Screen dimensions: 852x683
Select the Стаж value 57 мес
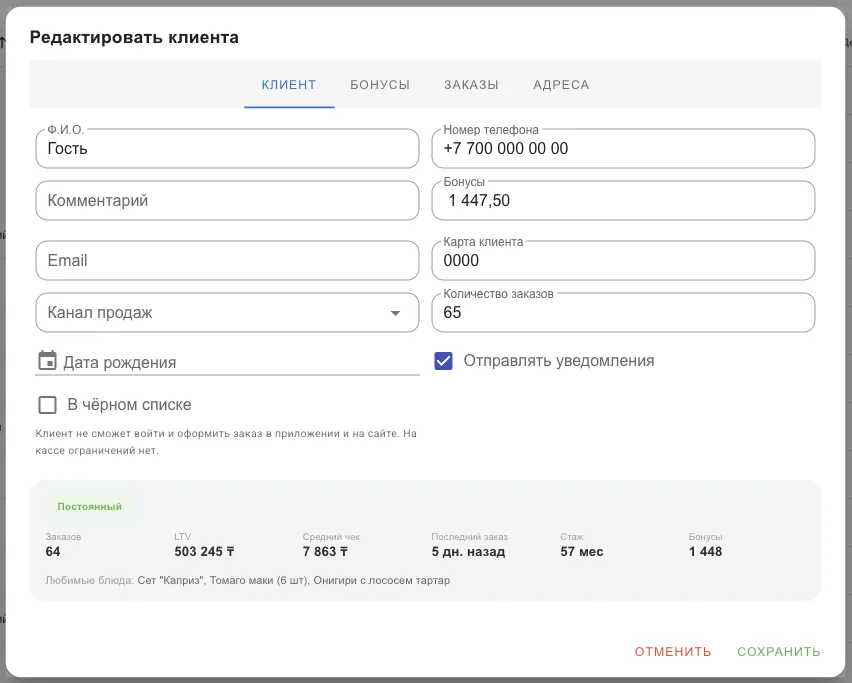click(581, 552)
